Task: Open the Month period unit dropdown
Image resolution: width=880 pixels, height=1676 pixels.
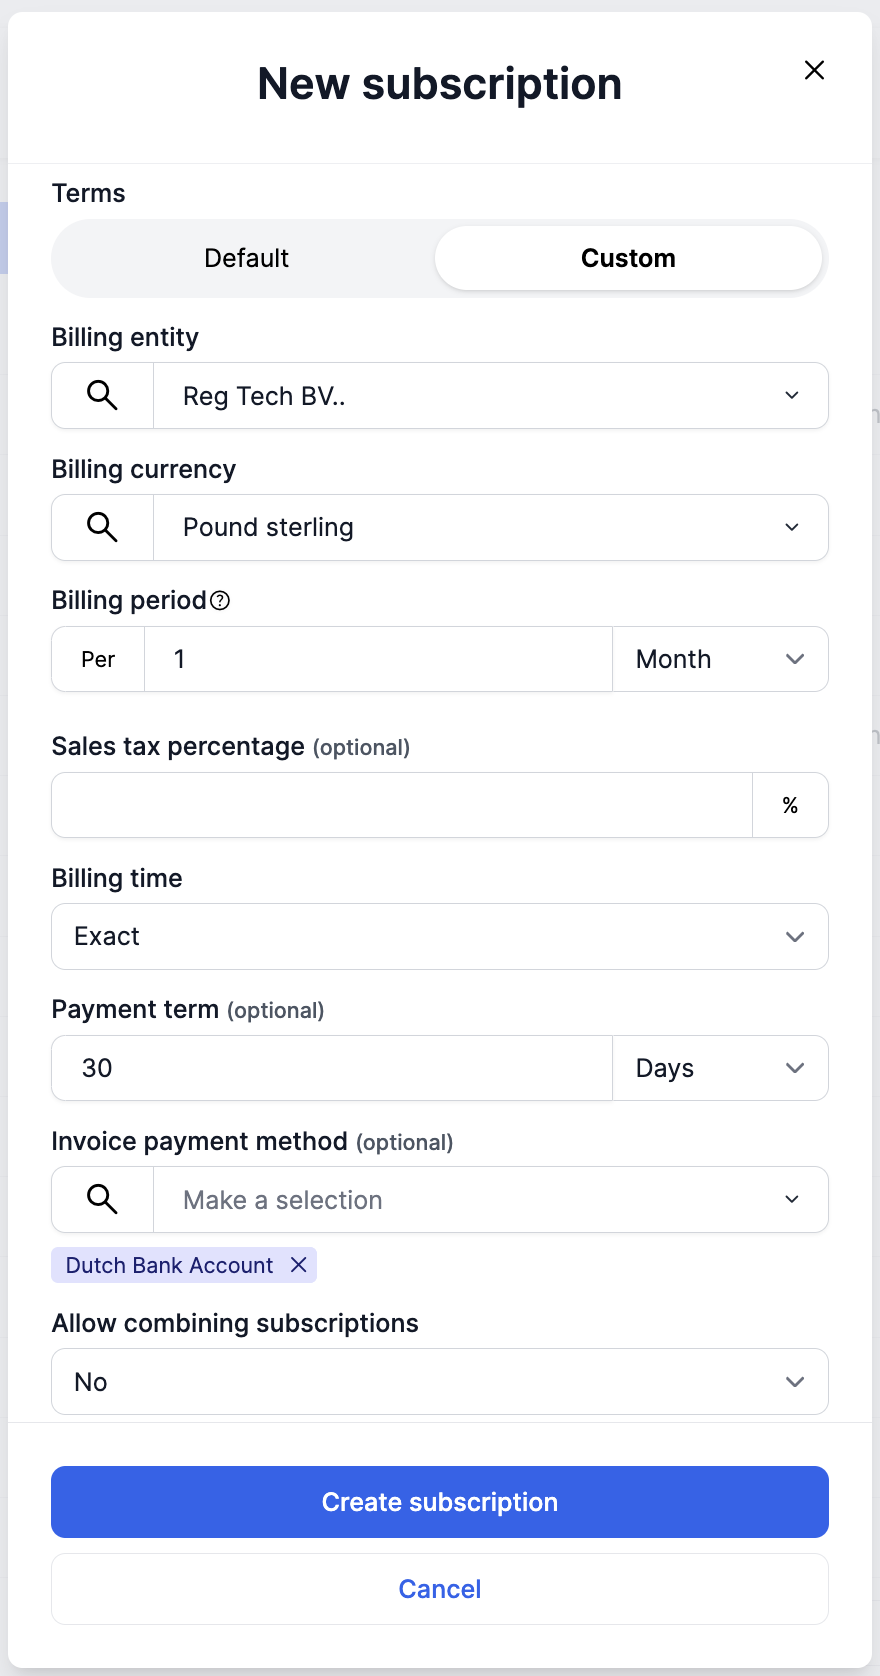Action: coord(720,659)
